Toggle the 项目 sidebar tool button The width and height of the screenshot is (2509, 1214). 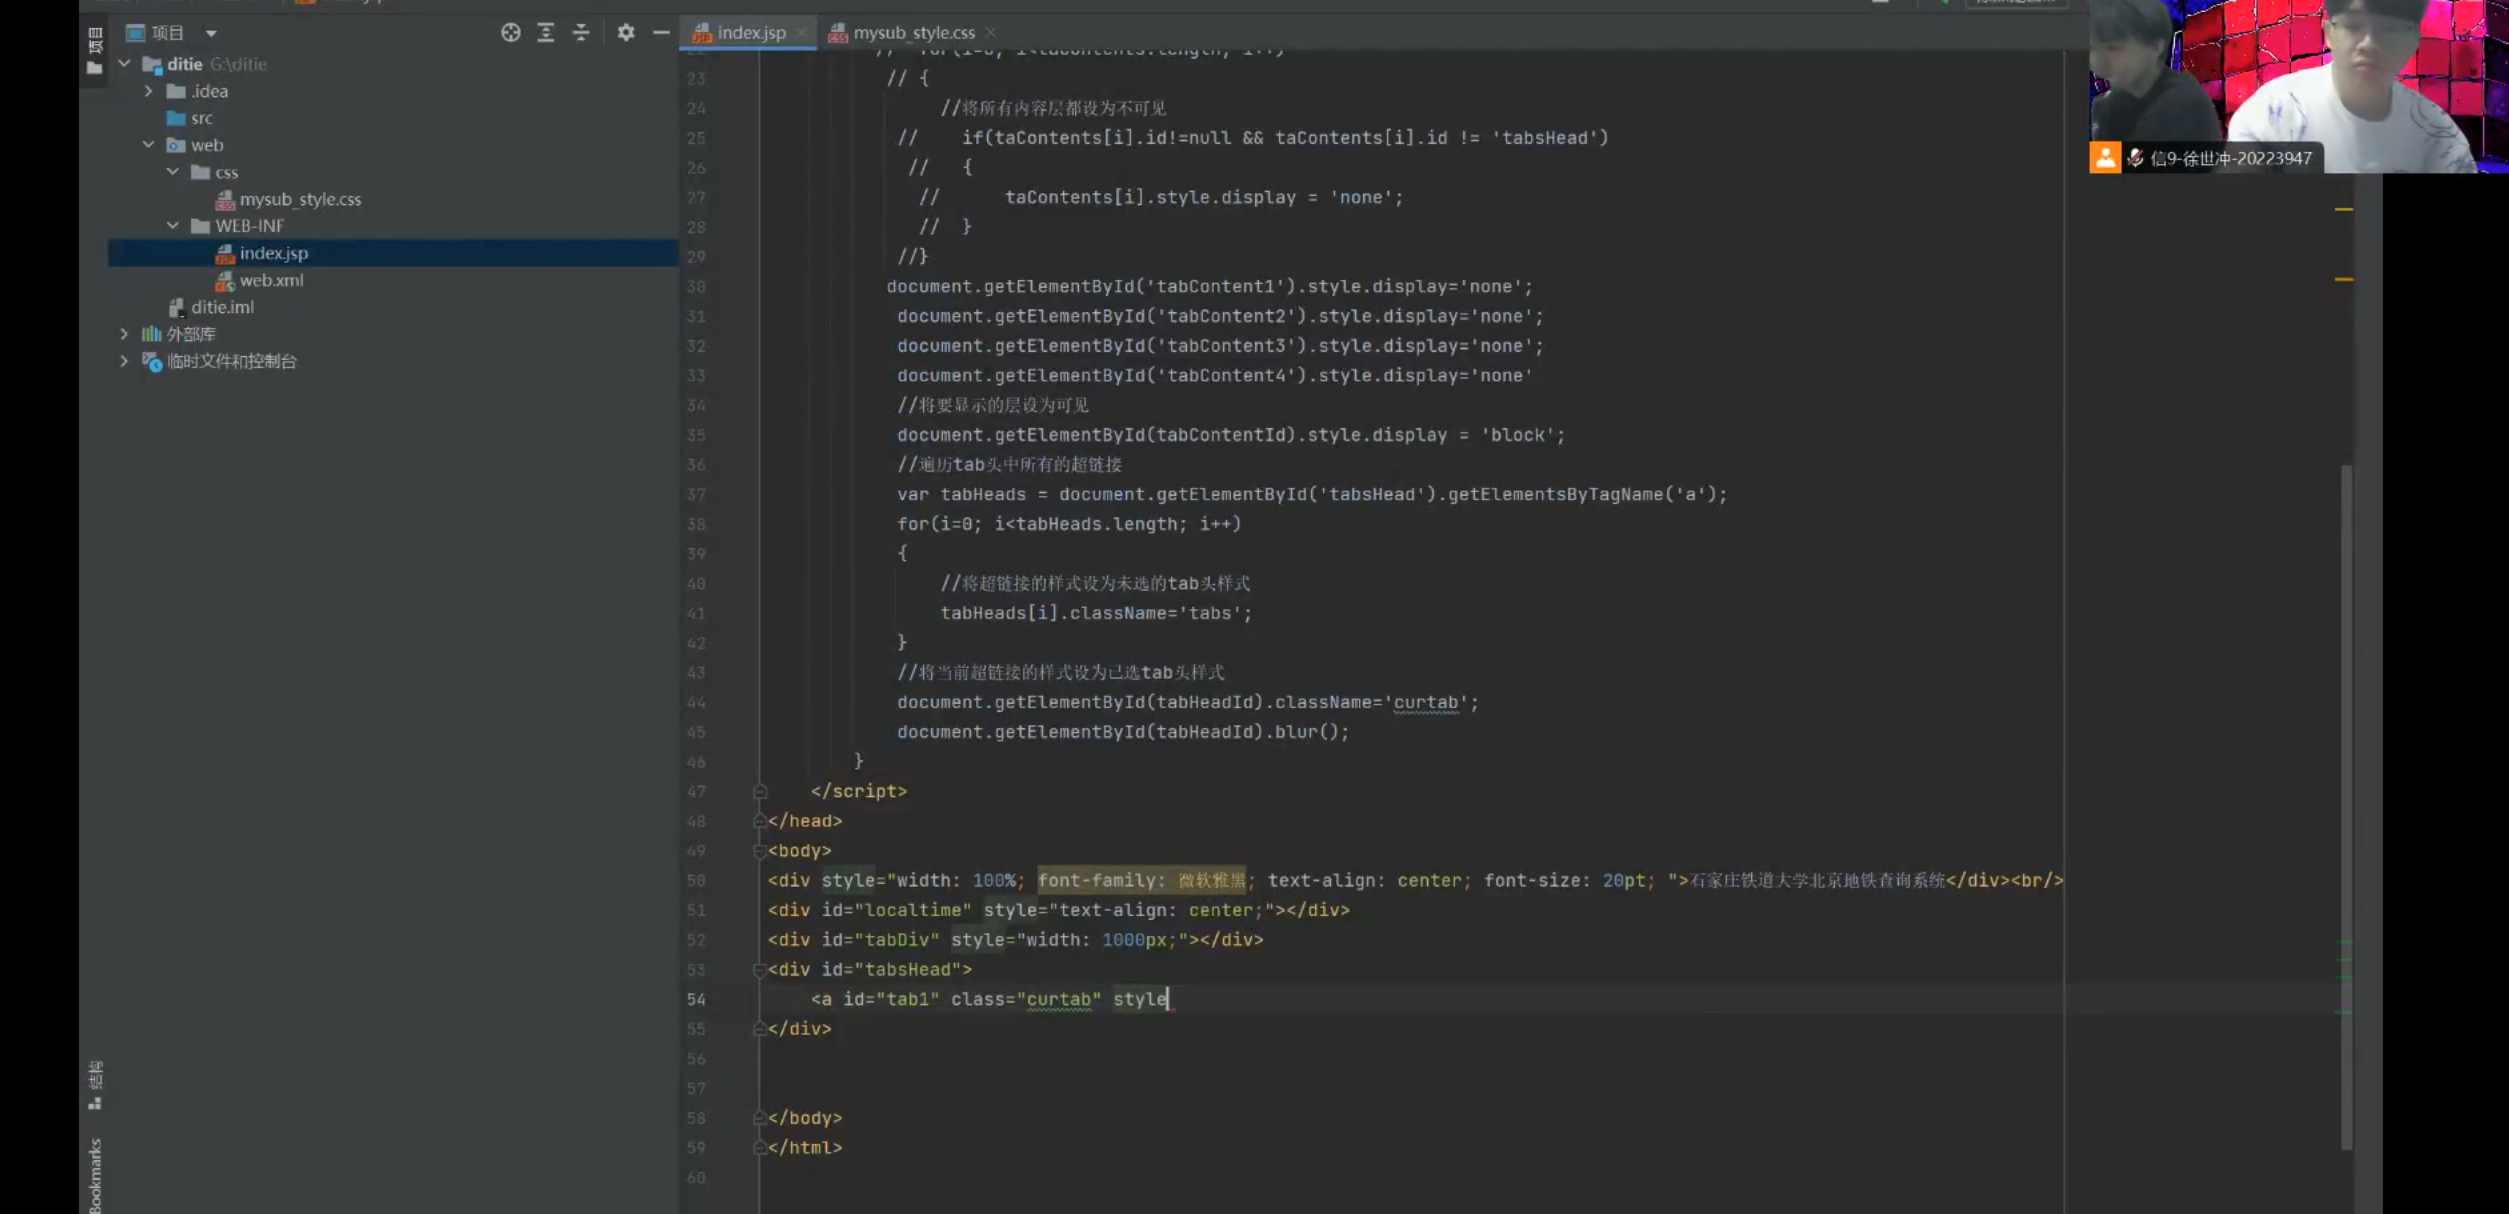pyautogui.click(x=95, y=40)
